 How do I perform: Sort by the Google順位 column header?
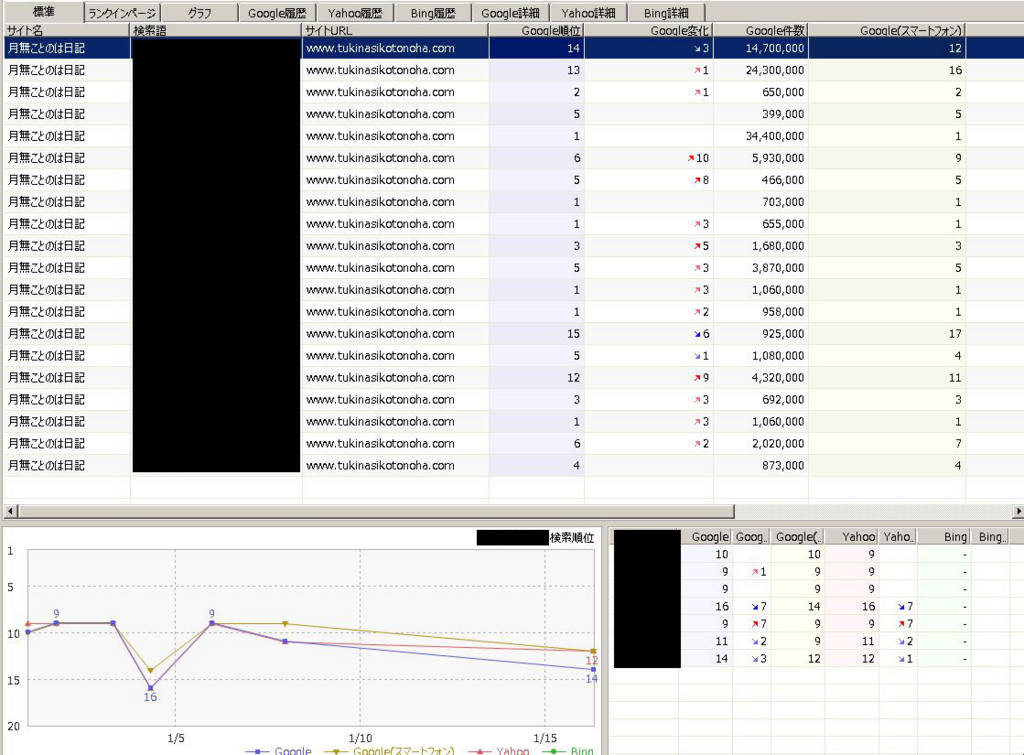tap(536, 31)
